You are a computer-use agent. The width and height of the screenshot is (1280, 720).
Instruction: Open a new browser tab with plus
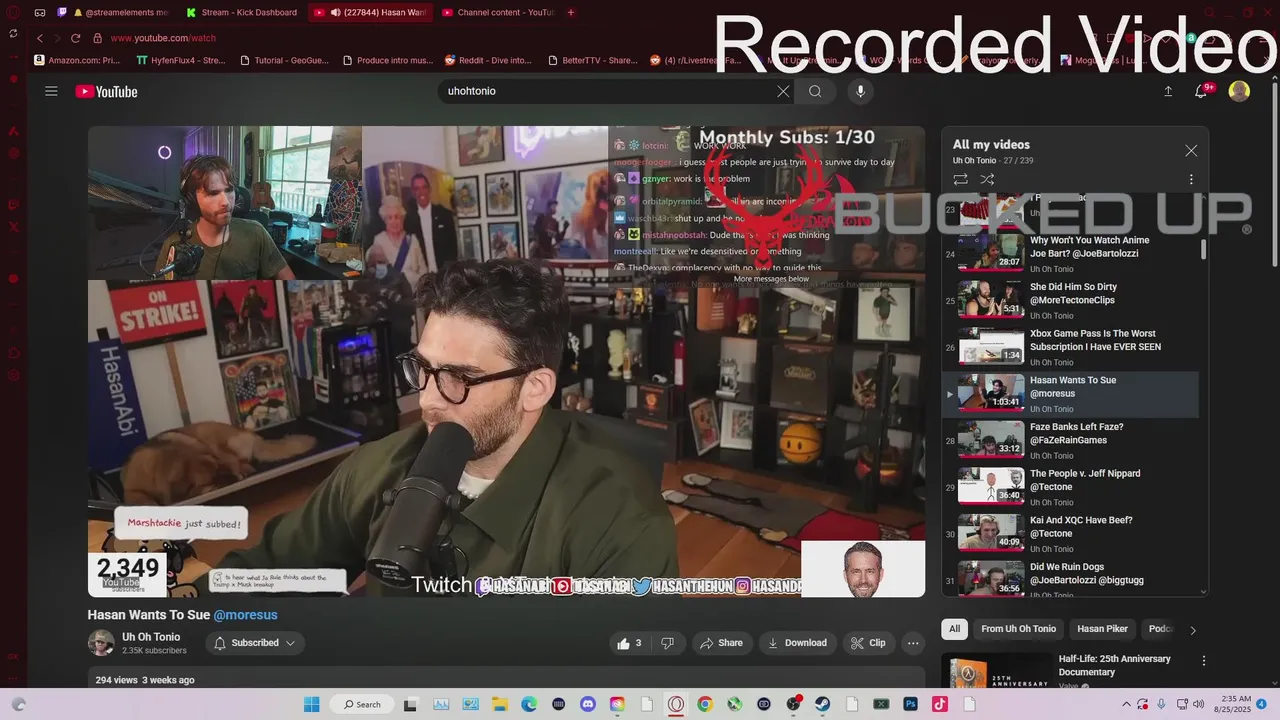(x=571, y=13)
